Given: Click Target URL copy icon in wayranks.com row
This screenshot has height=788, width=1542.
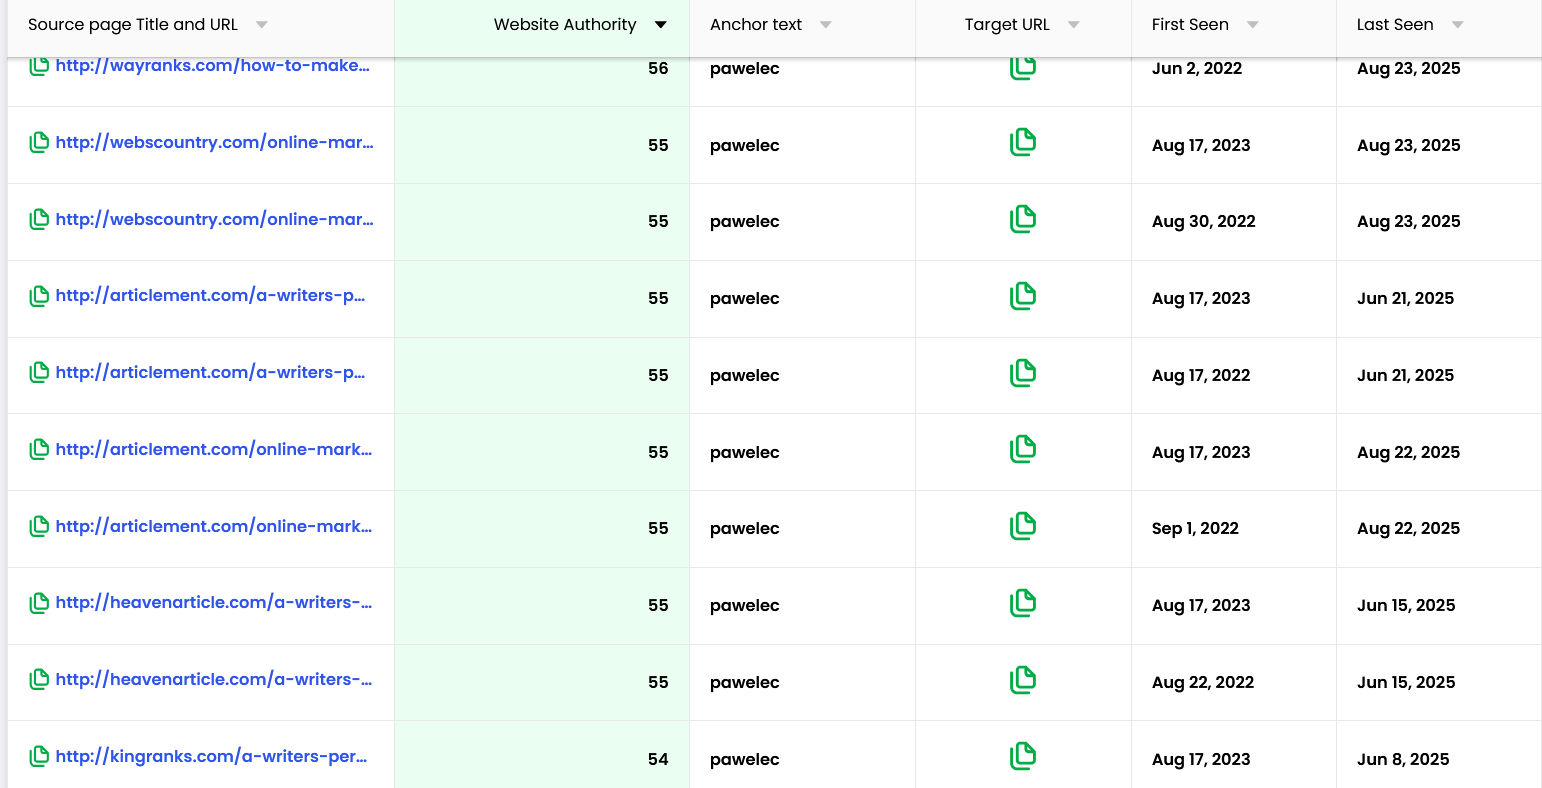Looking at the screenshot, I should click(1022, 68).
